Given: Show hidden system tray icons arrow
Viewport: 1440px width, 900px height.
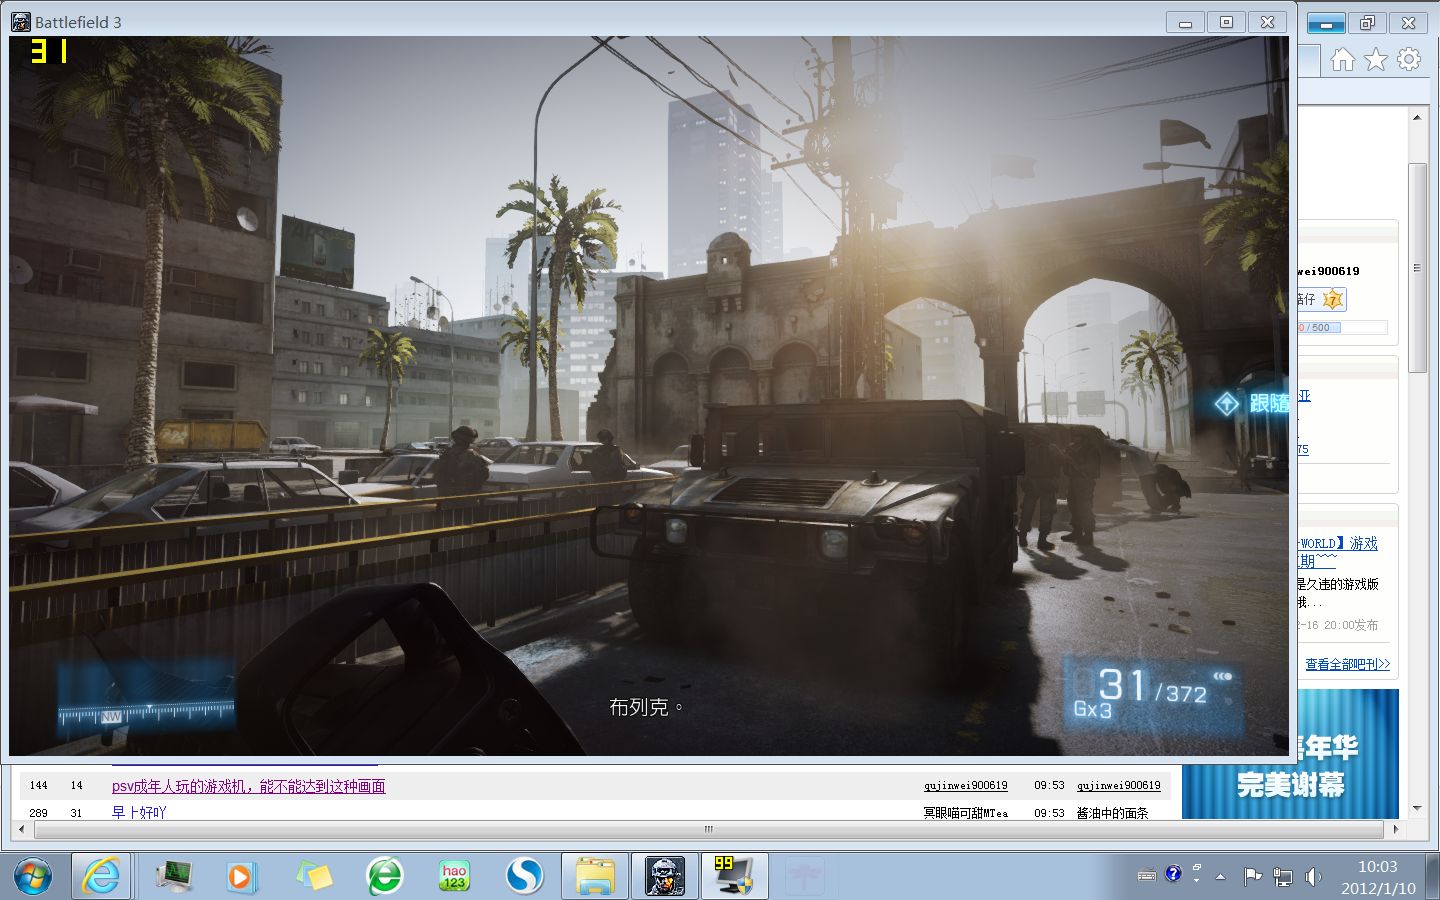Looking at the screenshot, I should [x=1220, y=877].
